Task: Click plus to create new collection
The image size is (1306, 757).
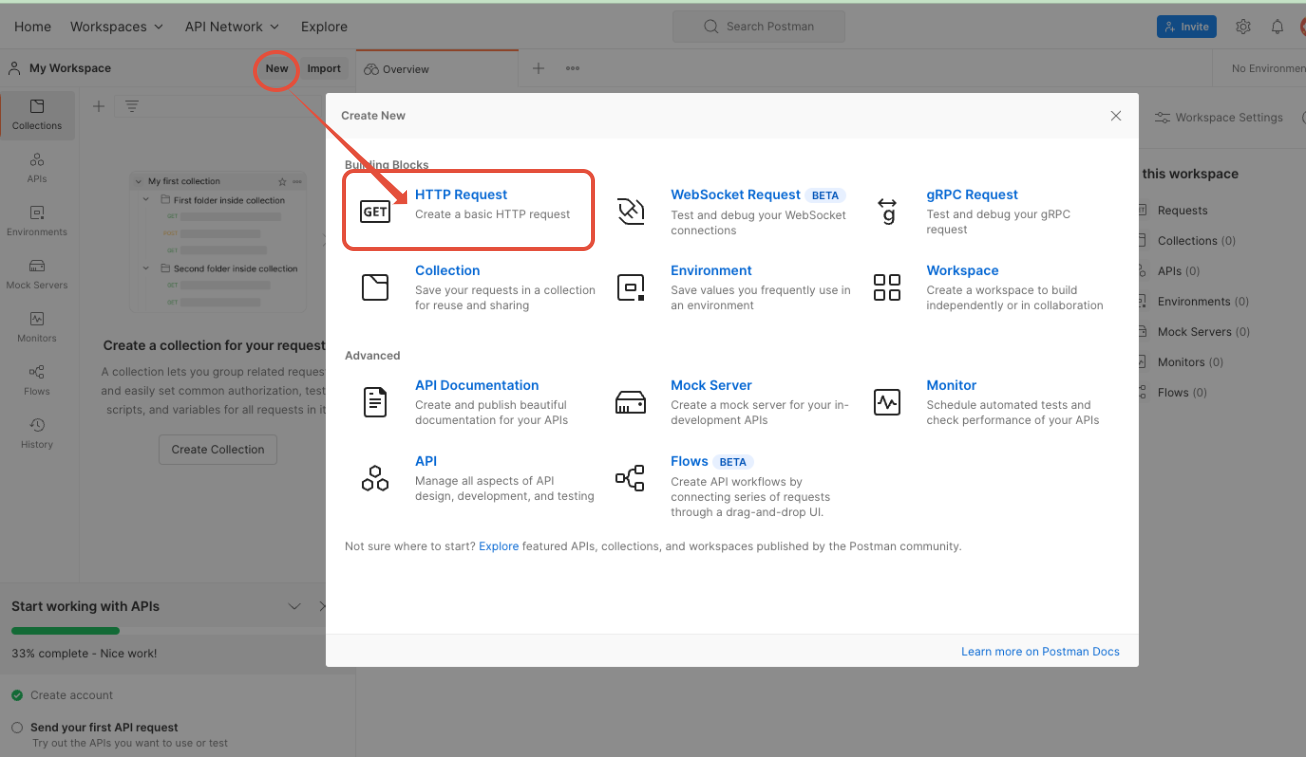Action: coord(98,106)
